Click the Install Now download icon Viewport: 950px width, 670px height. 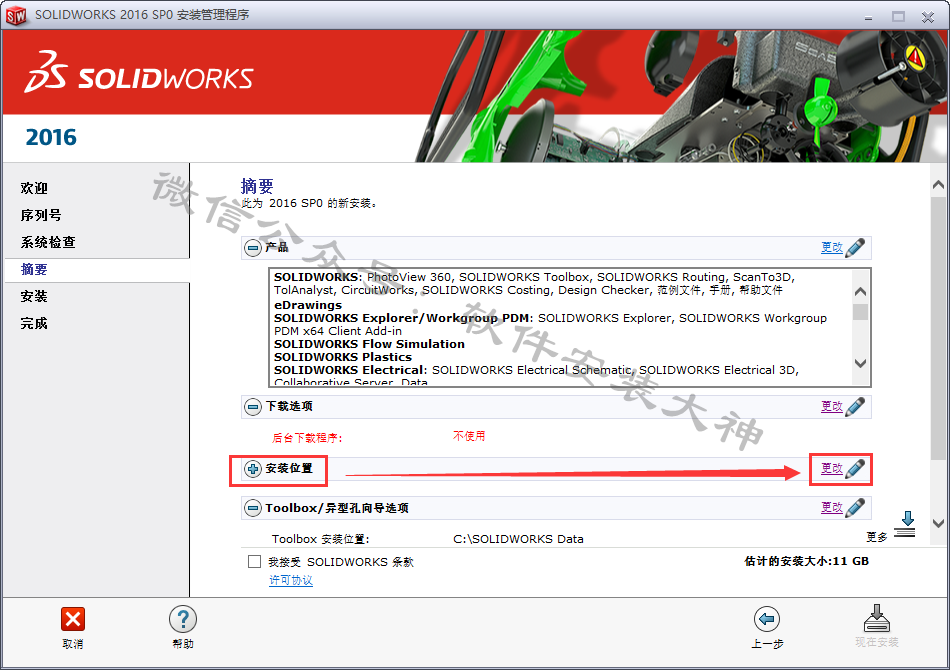(x=877, y=618)
